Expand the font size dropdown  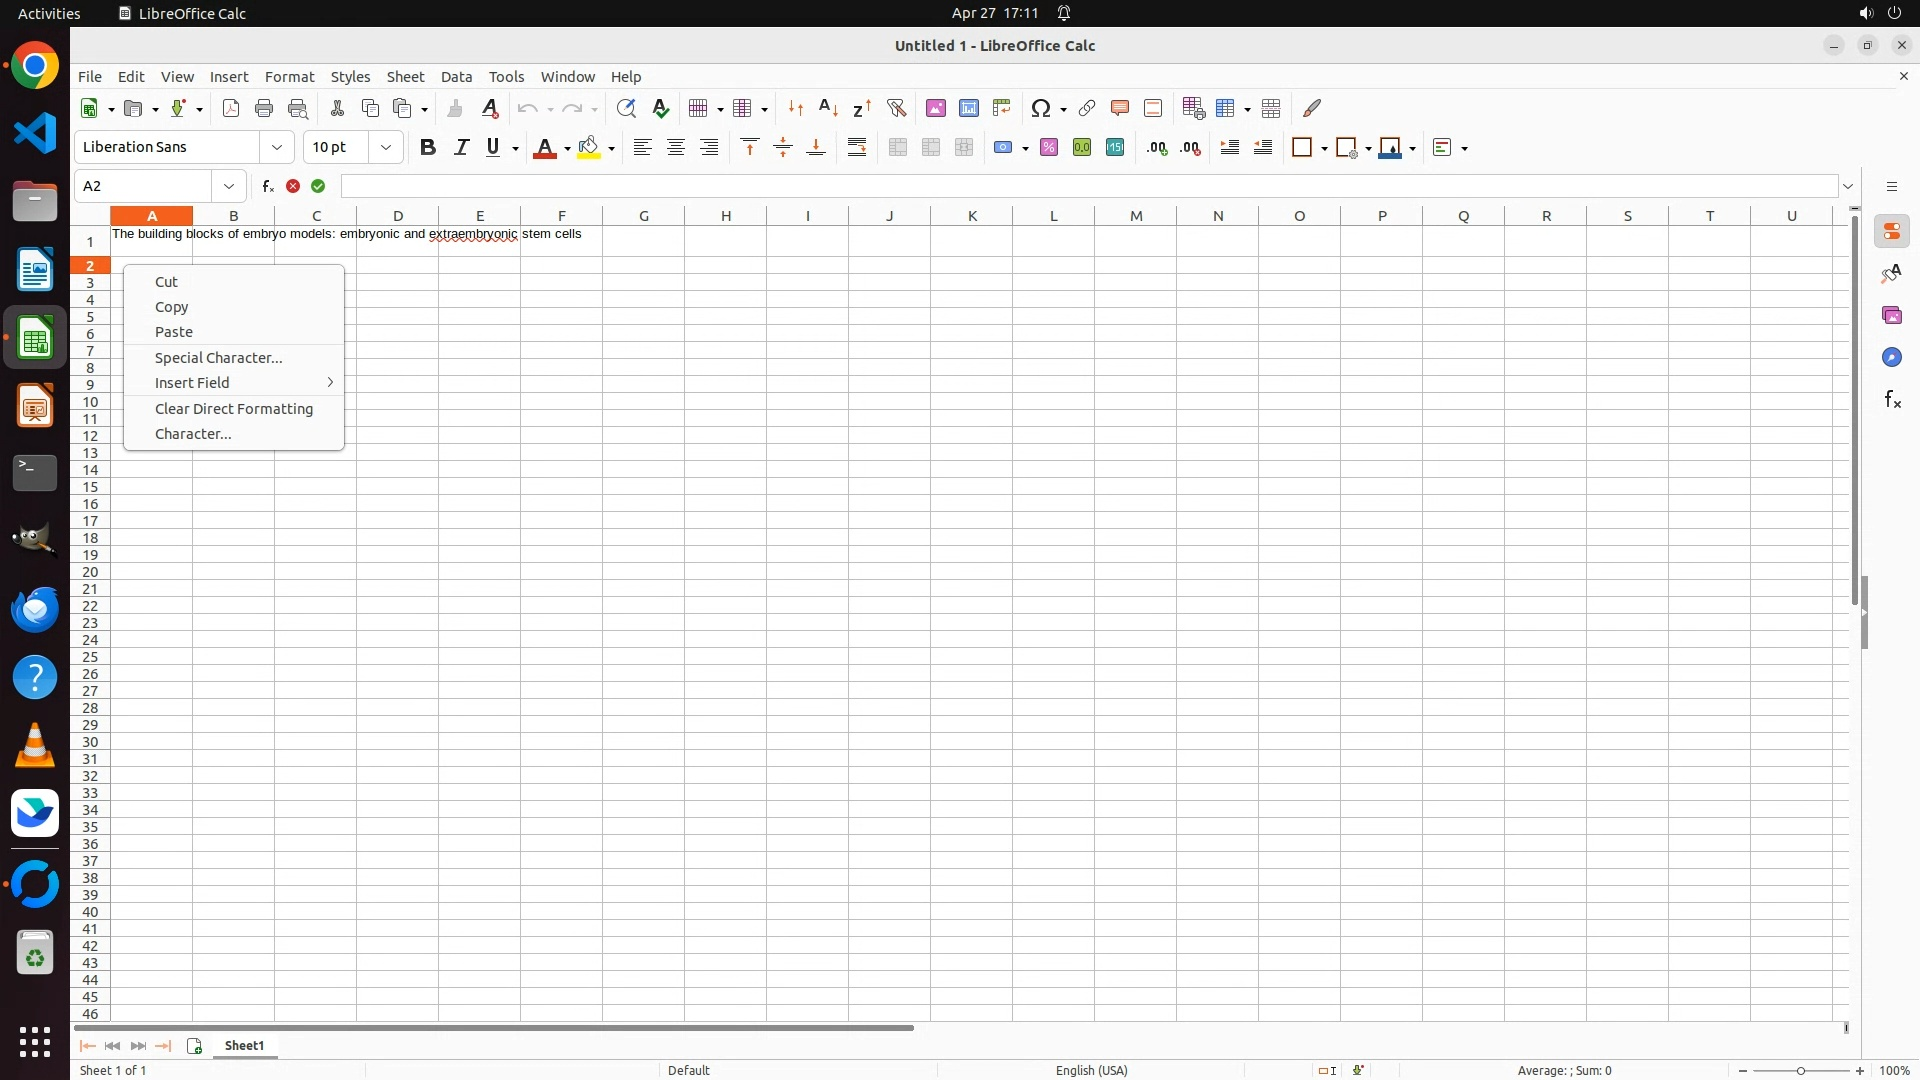coord(386,147)
